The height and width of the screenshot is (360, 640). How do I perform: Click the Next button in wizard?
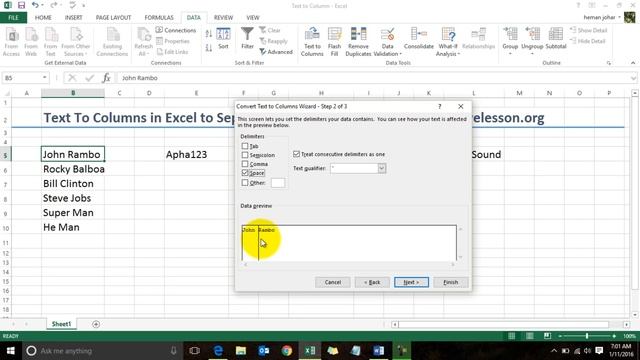(411, 282)
